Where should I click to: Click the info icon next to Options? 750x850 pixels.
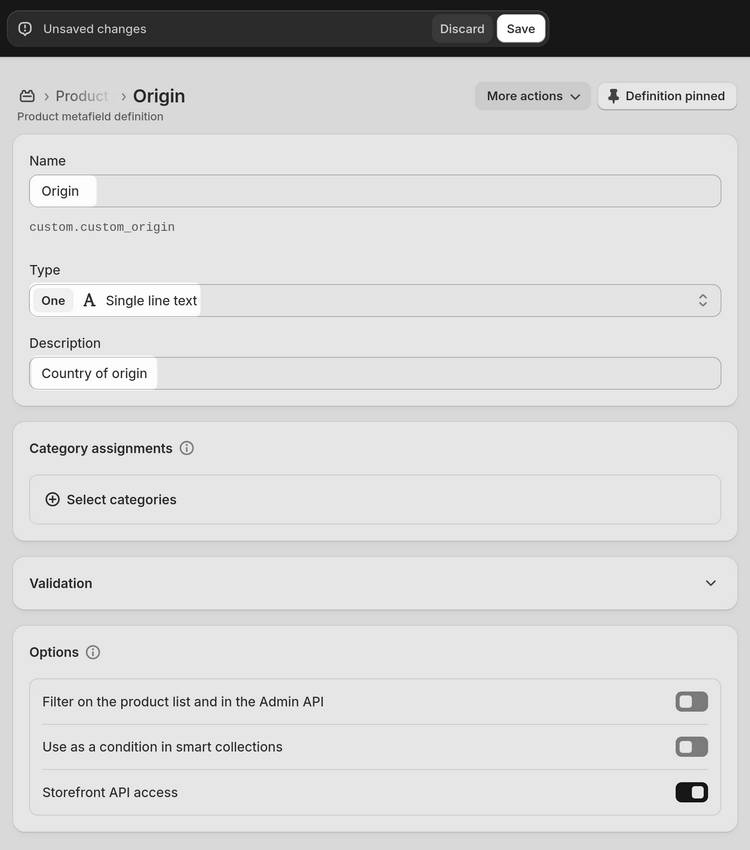pyautogui.click(x=93, y=652)
